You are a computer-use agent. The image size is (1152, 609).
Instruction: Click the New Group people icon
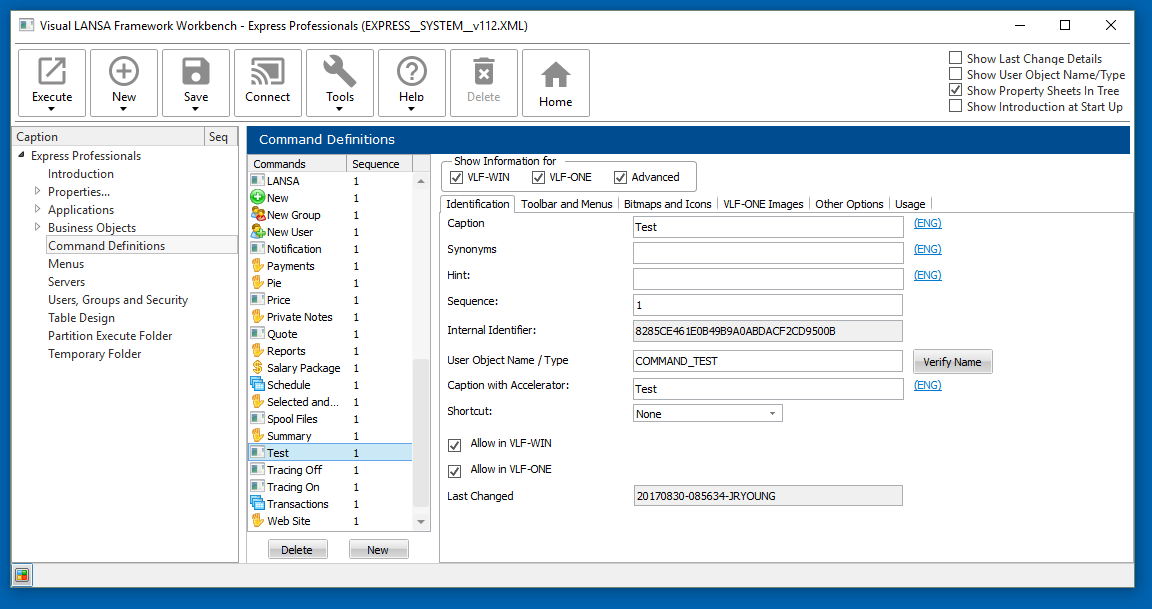[257, 215]
